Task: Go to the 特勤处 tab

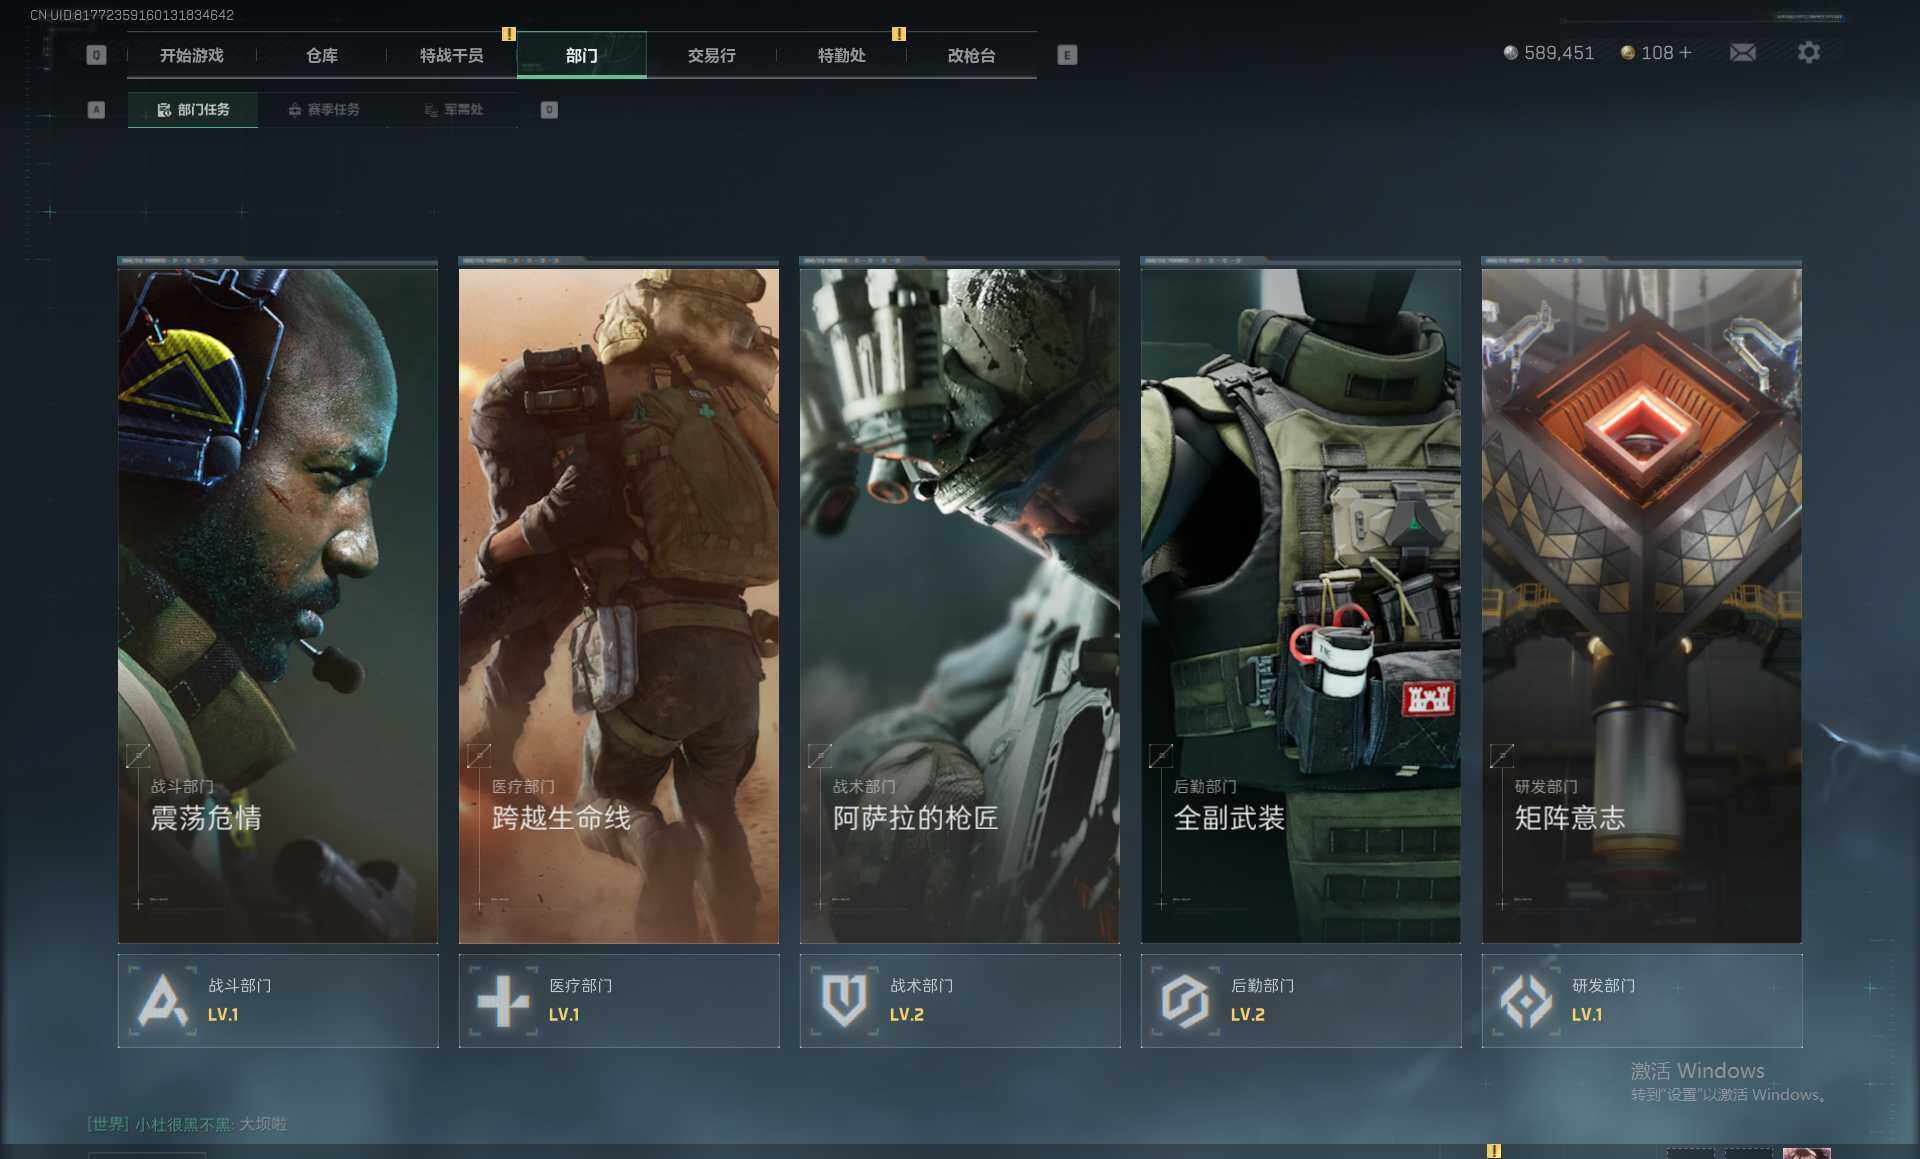Action: pyautogui.click(x=841, y=56)
